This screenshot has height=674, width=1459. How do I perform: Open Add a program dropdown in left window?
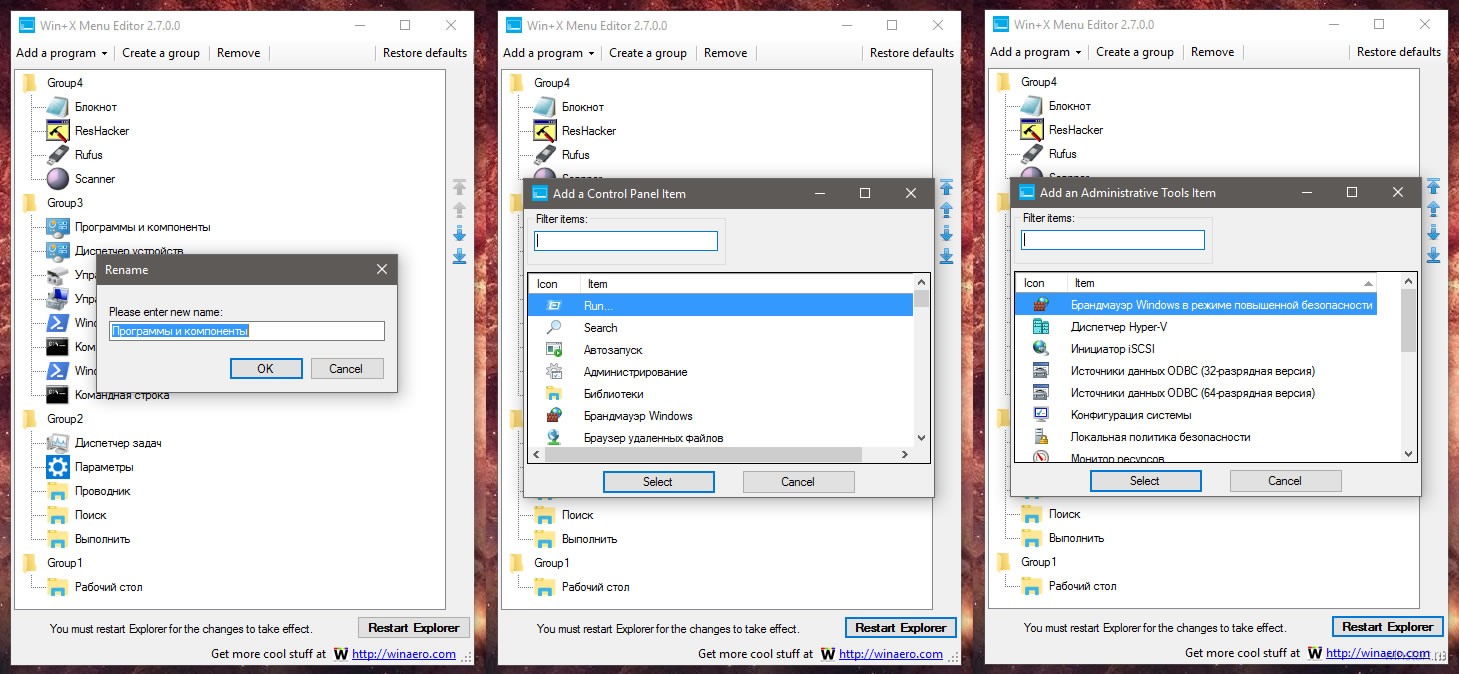[x=61, y=53]
